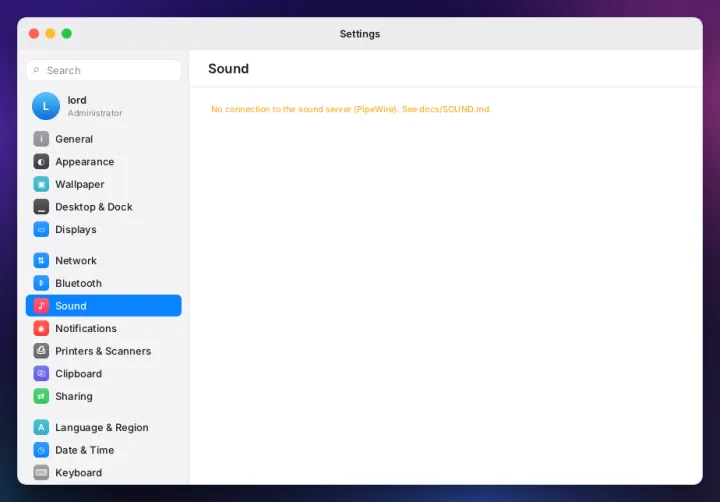Screen dimensions: 720x502
Task: Minimize the Settings window
Action: click(x=51, y=34)
